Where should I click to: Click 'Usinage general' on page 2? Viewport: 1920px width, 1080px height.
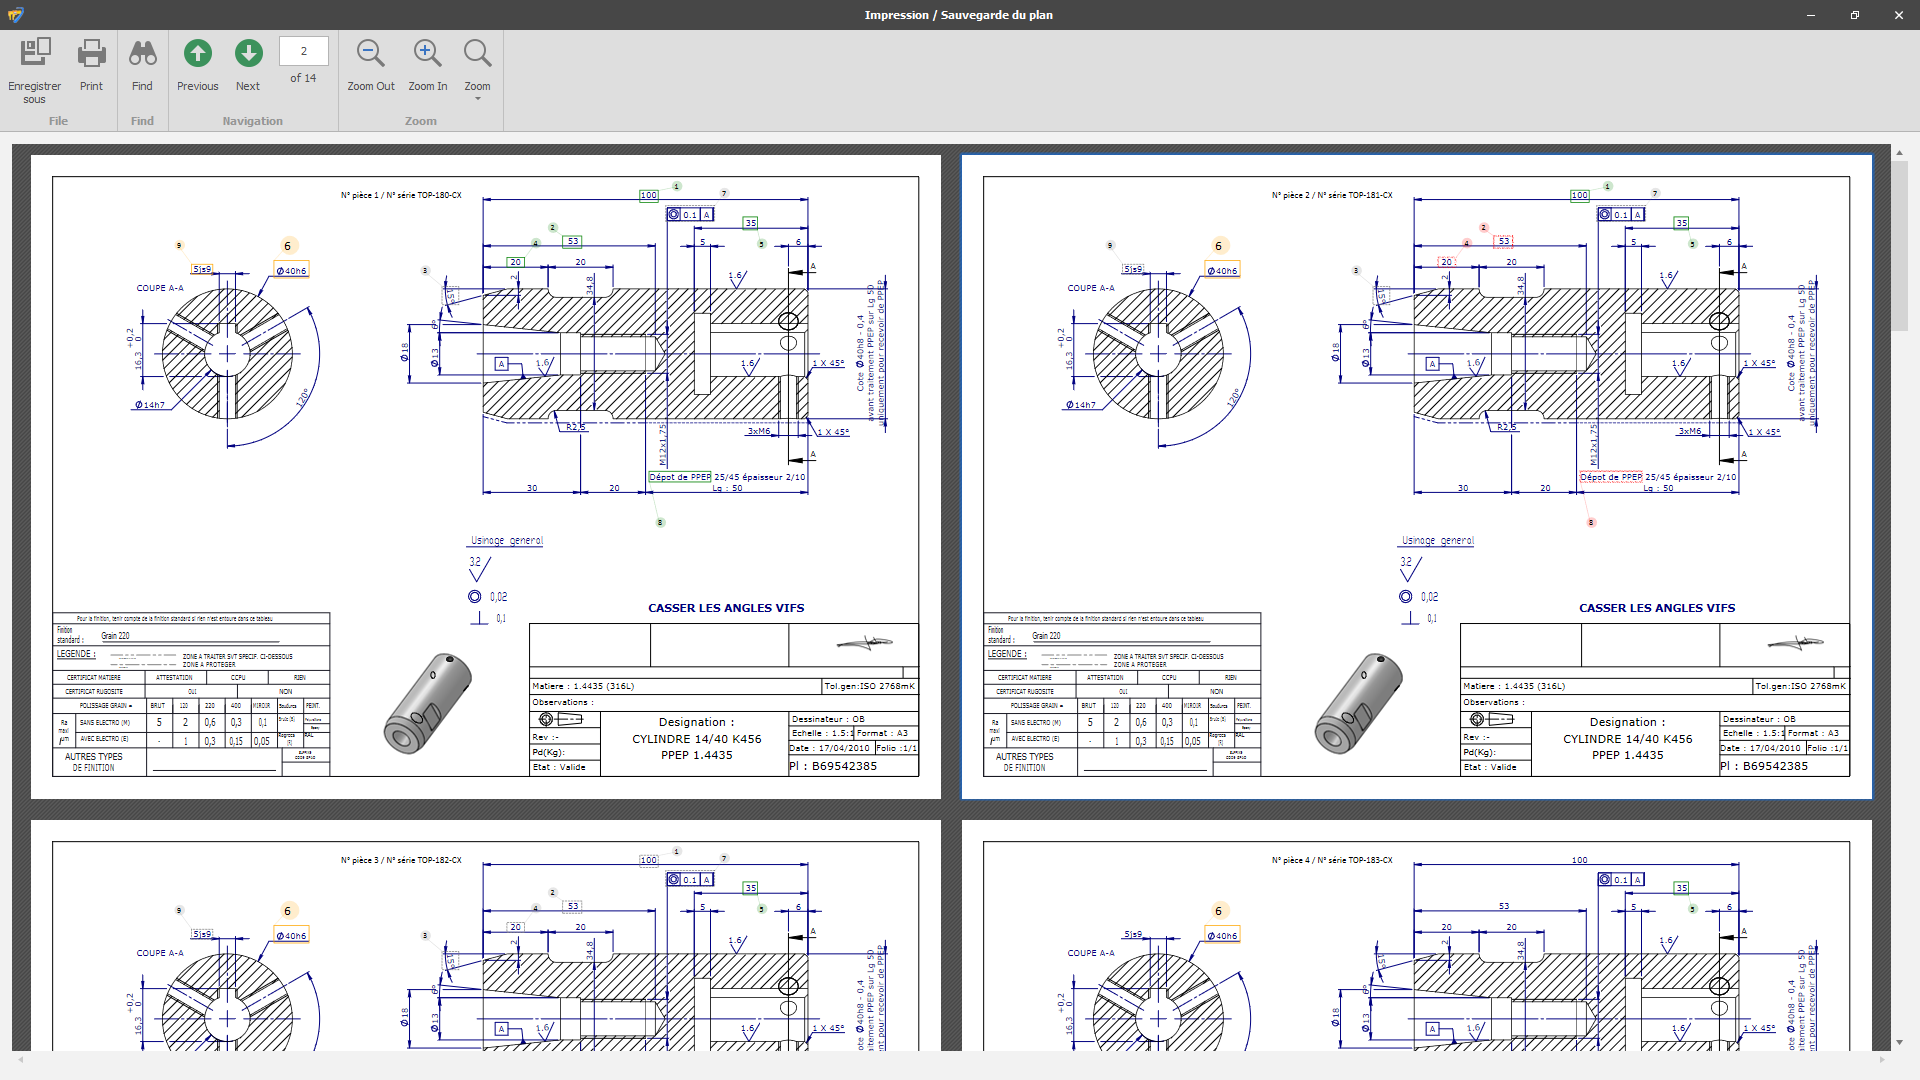click(1438, 541)
